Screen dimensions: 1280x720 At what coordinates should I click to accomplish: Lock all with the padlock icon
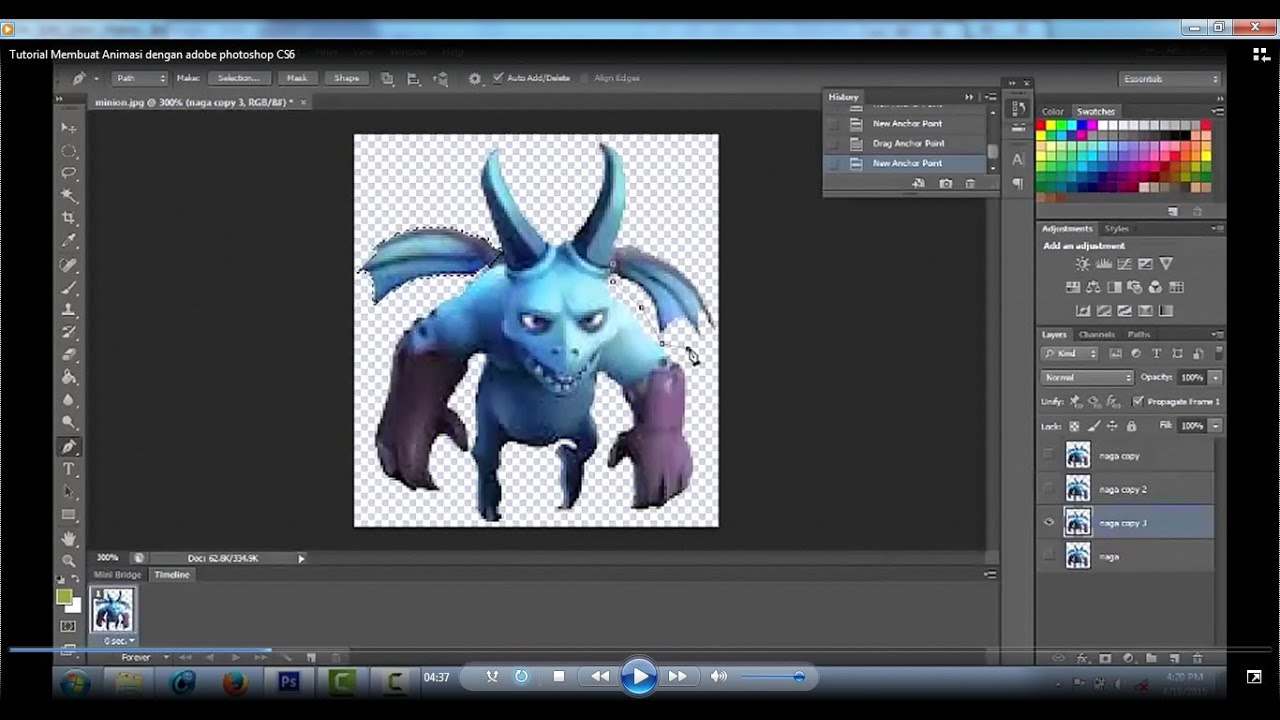(x=1131, y=426)
